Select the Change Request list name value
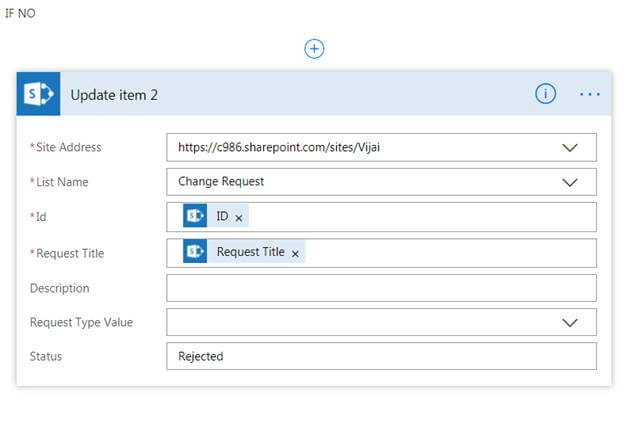Screen dimensions: 624x427 (x=221, y=183)
